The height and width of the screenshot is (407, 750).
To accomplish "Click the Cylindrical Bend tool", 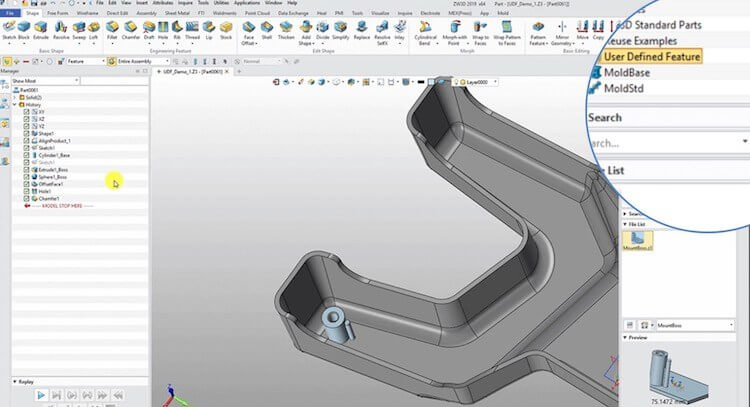I will pyautogui.click(x=425, y=33).
